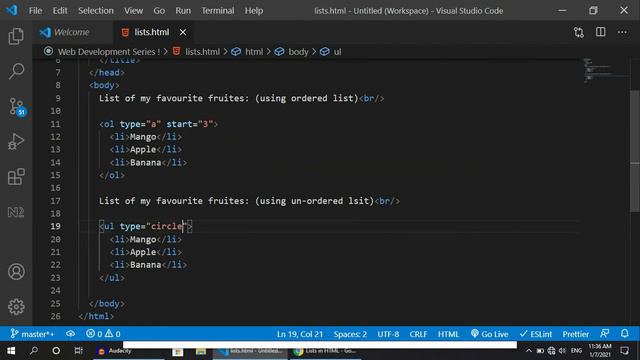Screen dimensions: 640x360
Task: Click ESLint status bar item
Action: 536,334
